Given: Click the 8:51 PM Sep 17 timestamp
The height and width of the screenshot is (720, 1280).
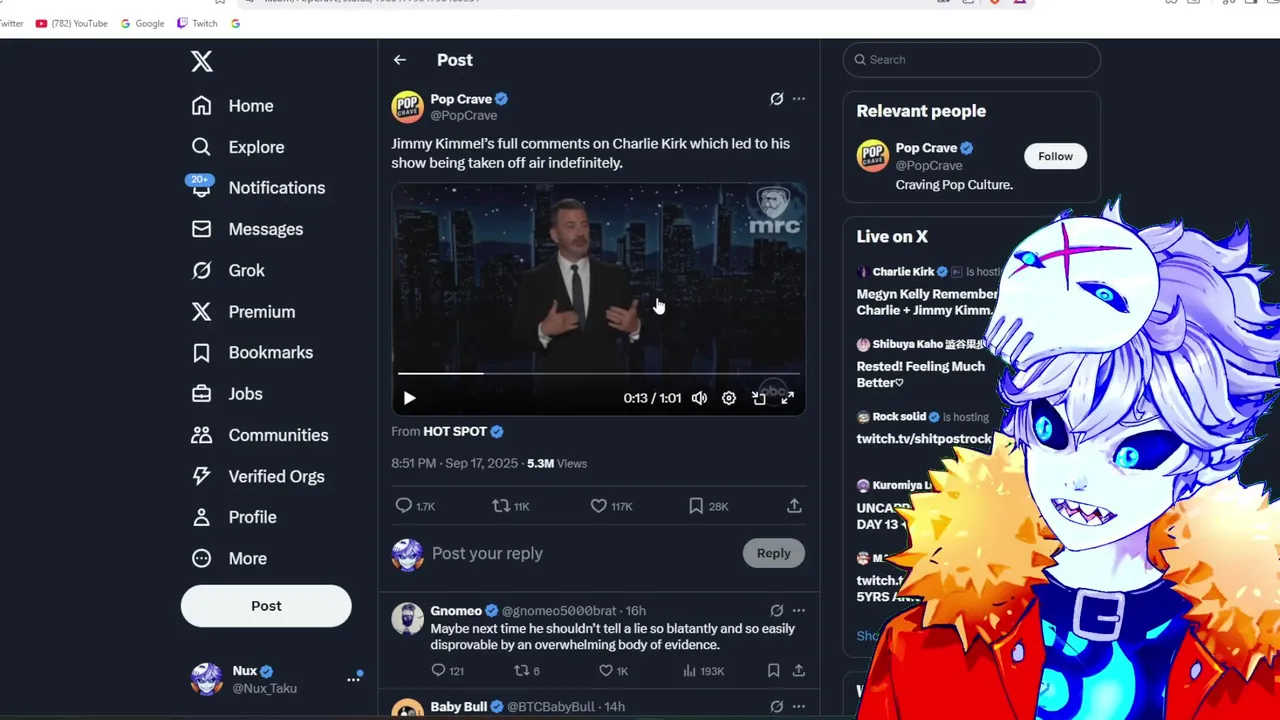Looking at the screenshot, I should point(454,464).
